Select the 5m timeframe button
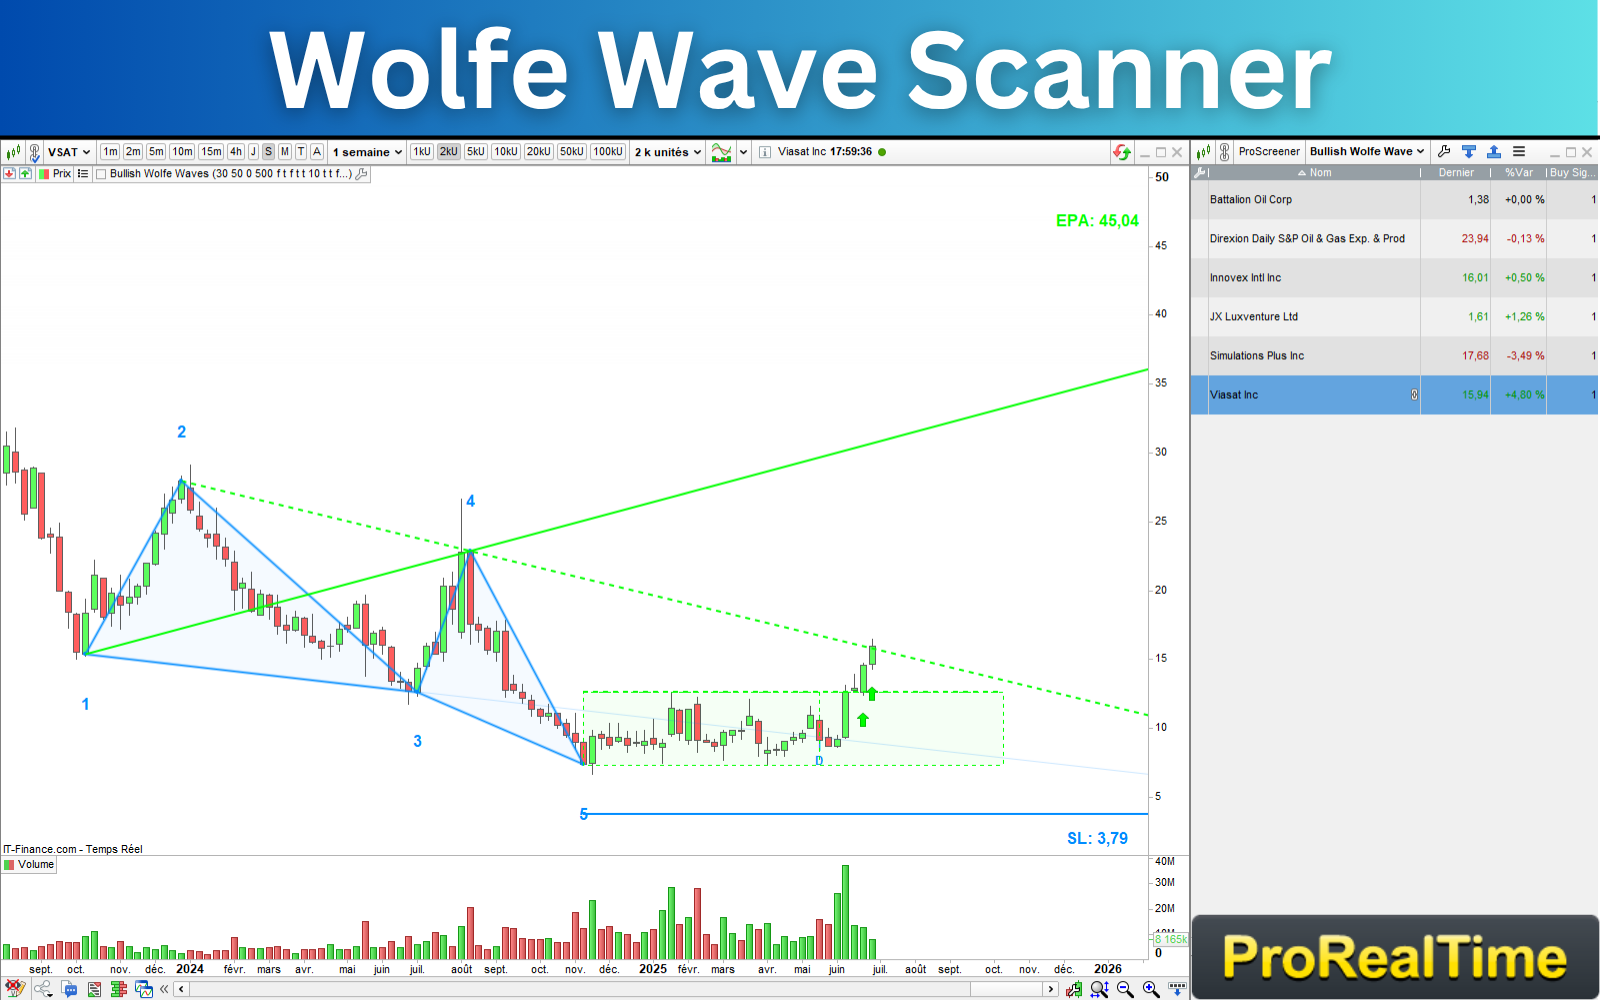Image resolution: width=1600 pixels, height=1000 pixels. pos(156,152)
